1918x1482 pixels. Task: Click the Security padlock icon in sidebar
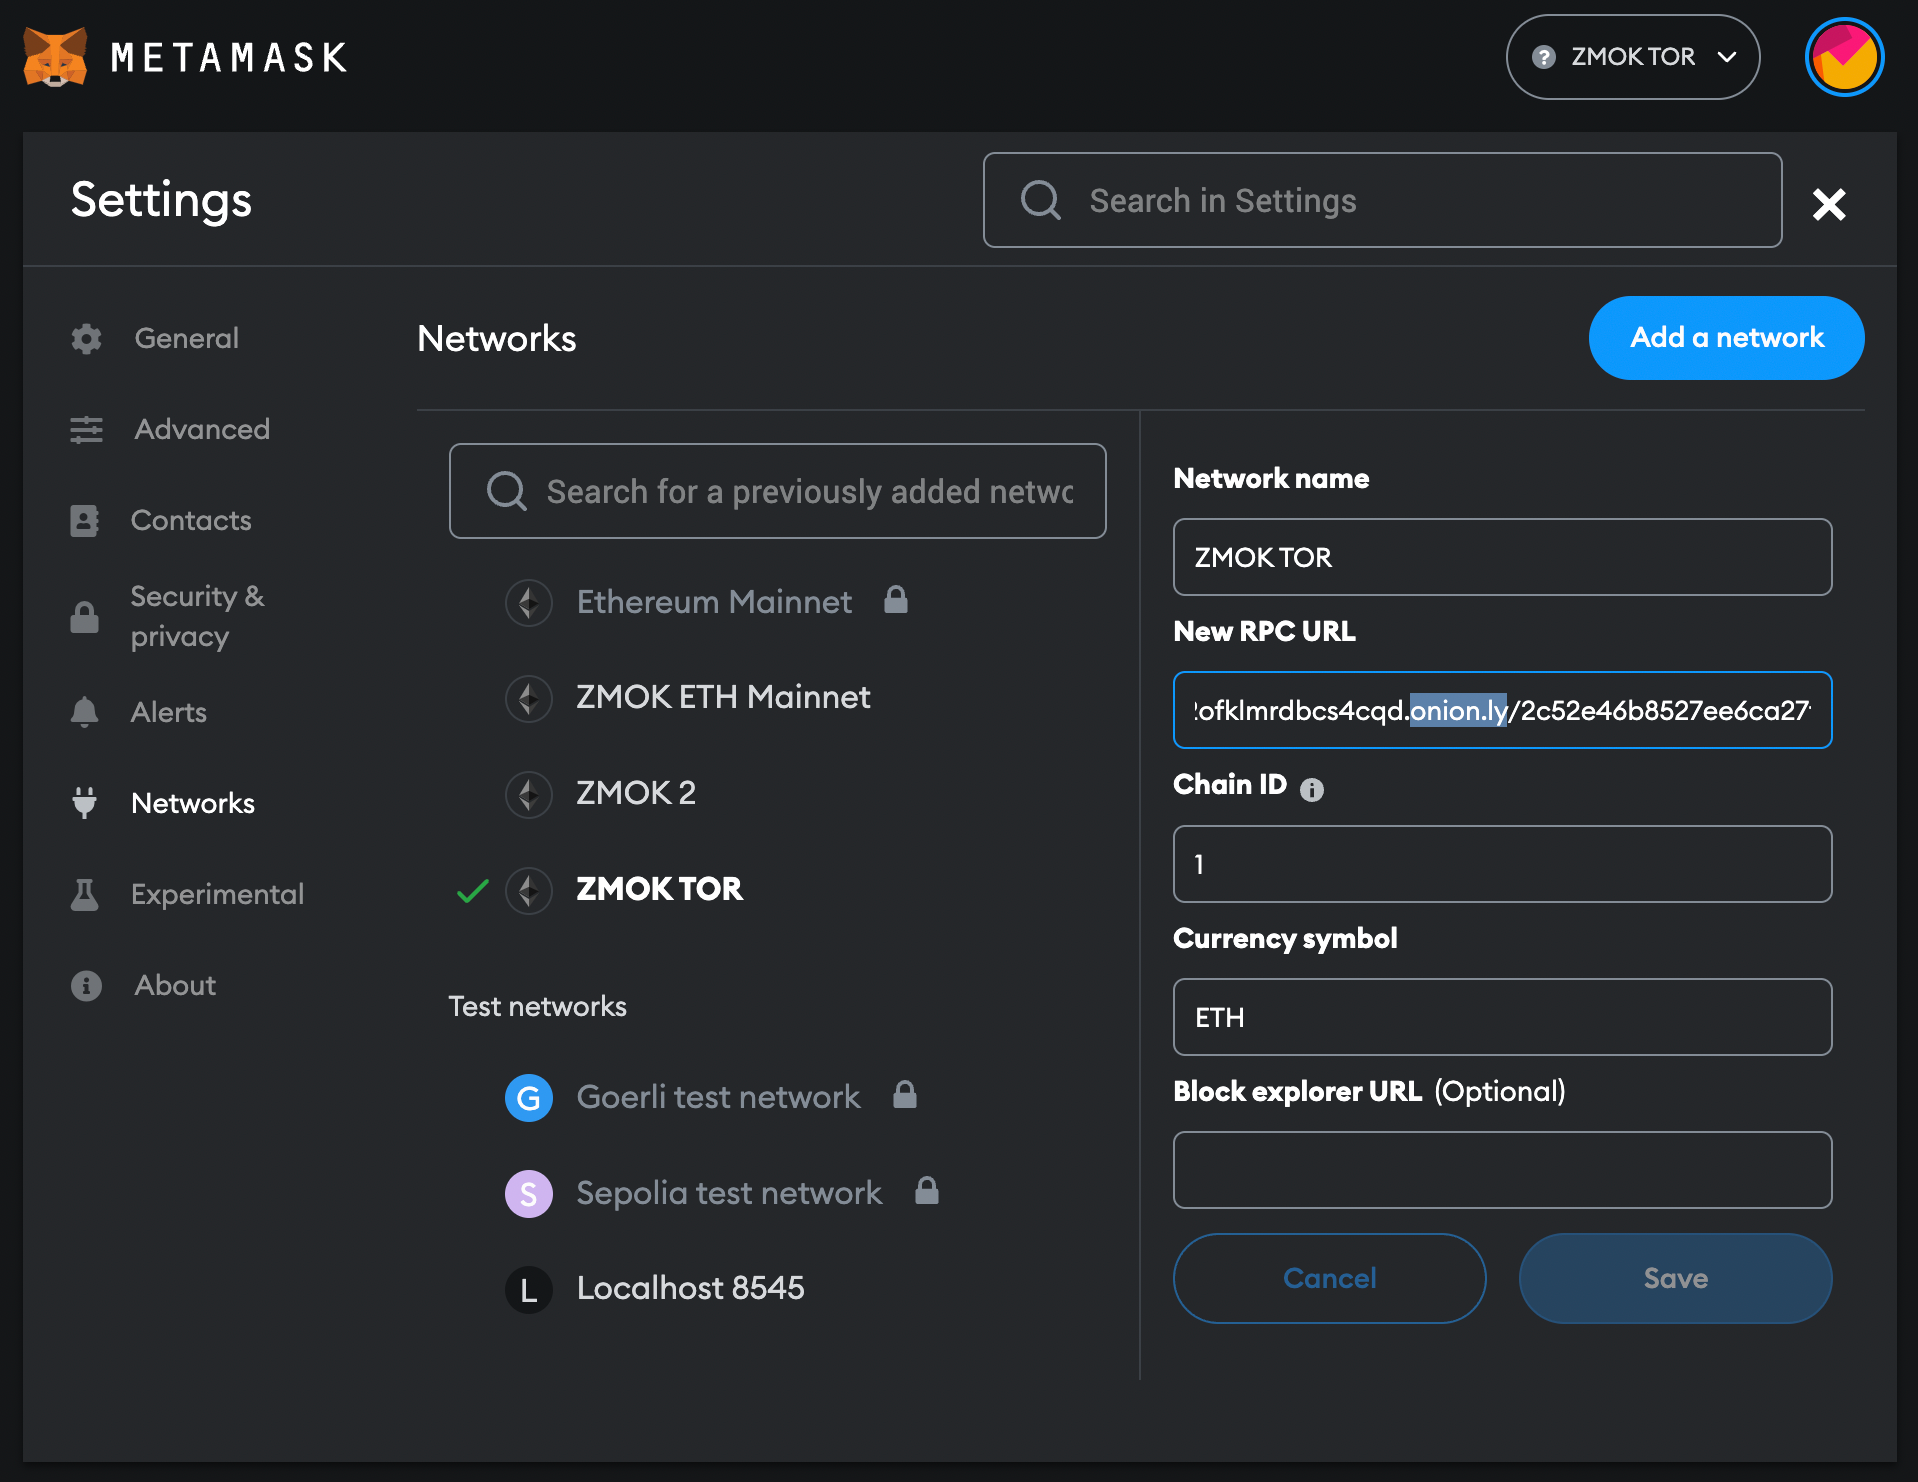point(84,617)
